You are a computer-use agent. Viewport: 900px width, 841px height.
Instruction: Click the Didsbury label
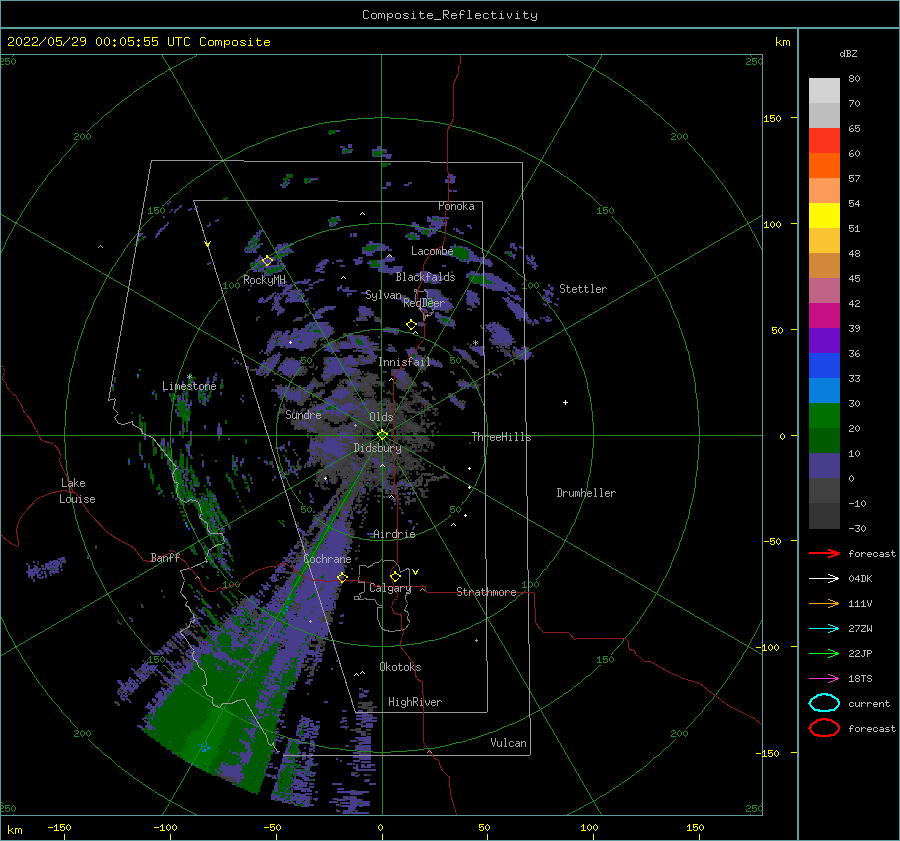(377, 448)
